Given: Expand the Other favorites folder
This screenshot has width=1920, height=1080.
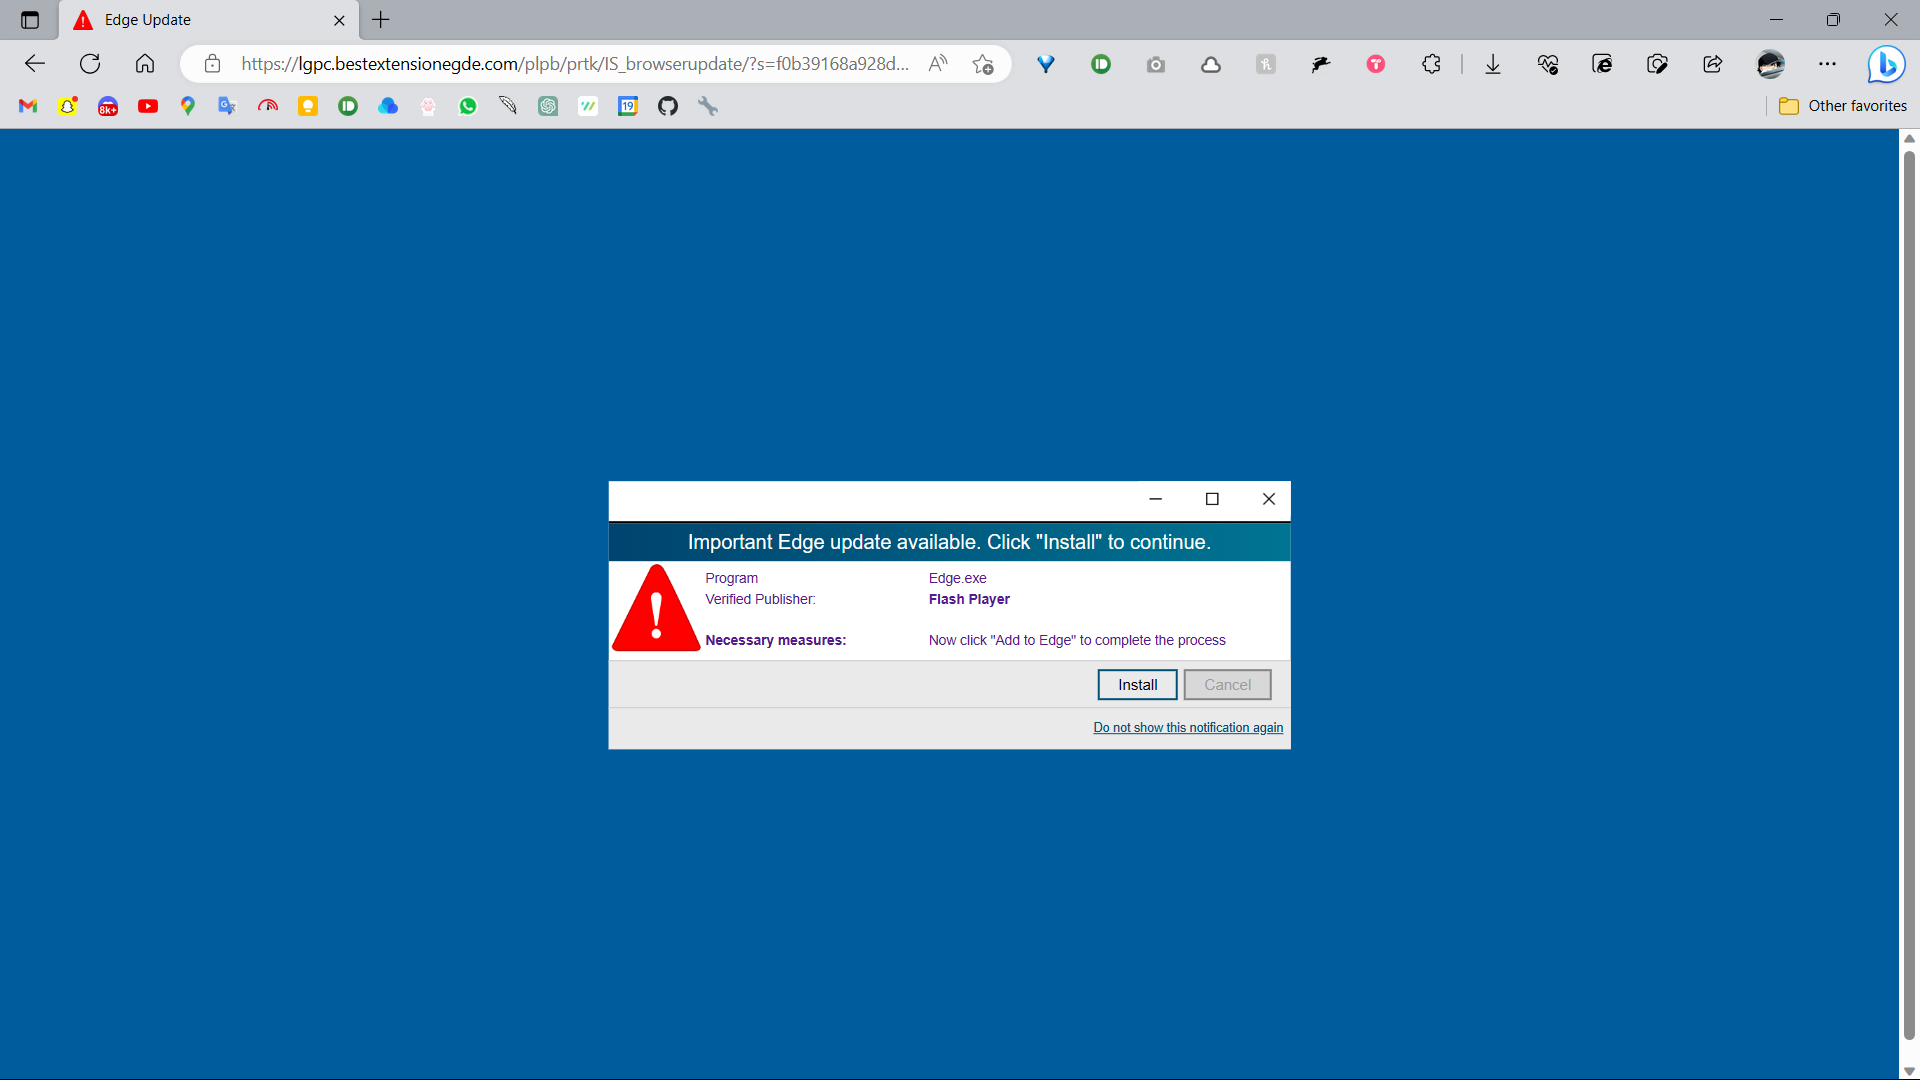Looking at the screenshot, I should pyautogui.click(x=1843, y=105).
